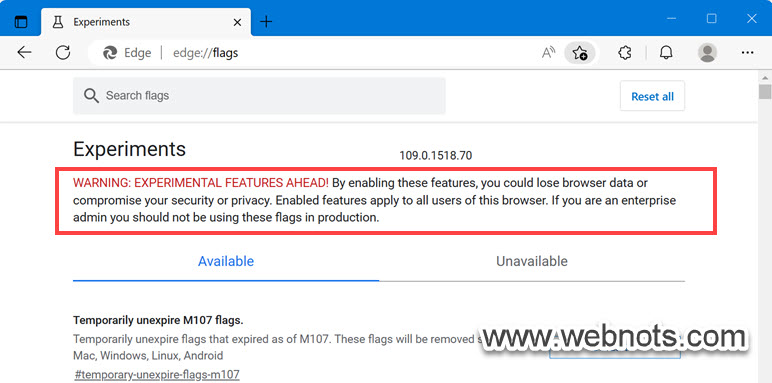772x383 pixels.
Task: Click the scrollbar up arrow
Action: (765, 77)
